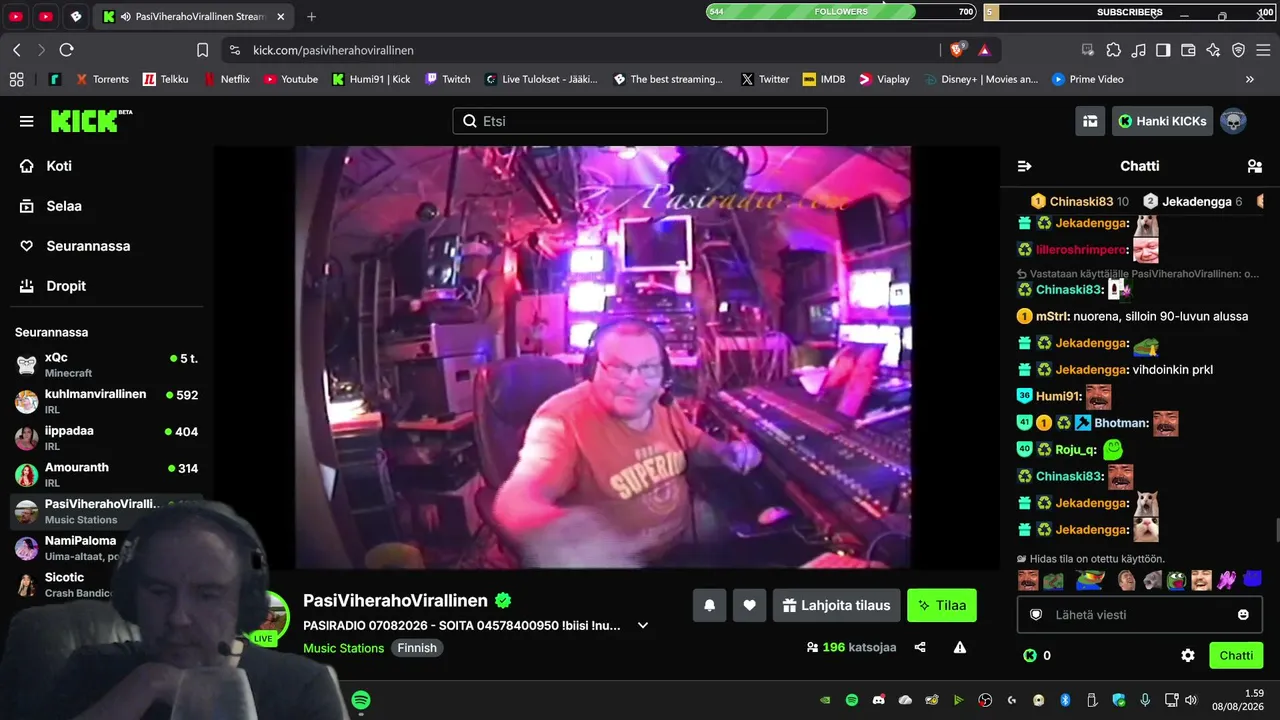The image size is (1280, 720).
Task: Open kuhlmanvirallinen channel in followed list
Action: [108, 401]
